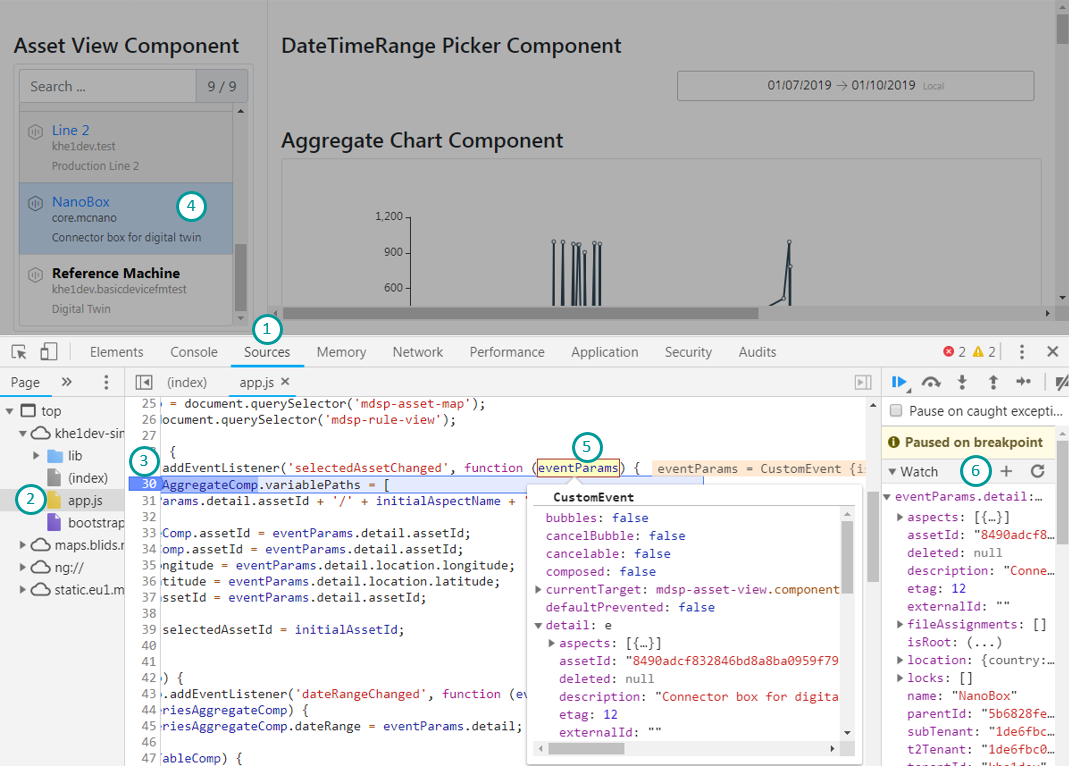Screen dimensions: 1069x766
Task: Click the Reference Machine asset icon
Action: (x=35, y=275)
